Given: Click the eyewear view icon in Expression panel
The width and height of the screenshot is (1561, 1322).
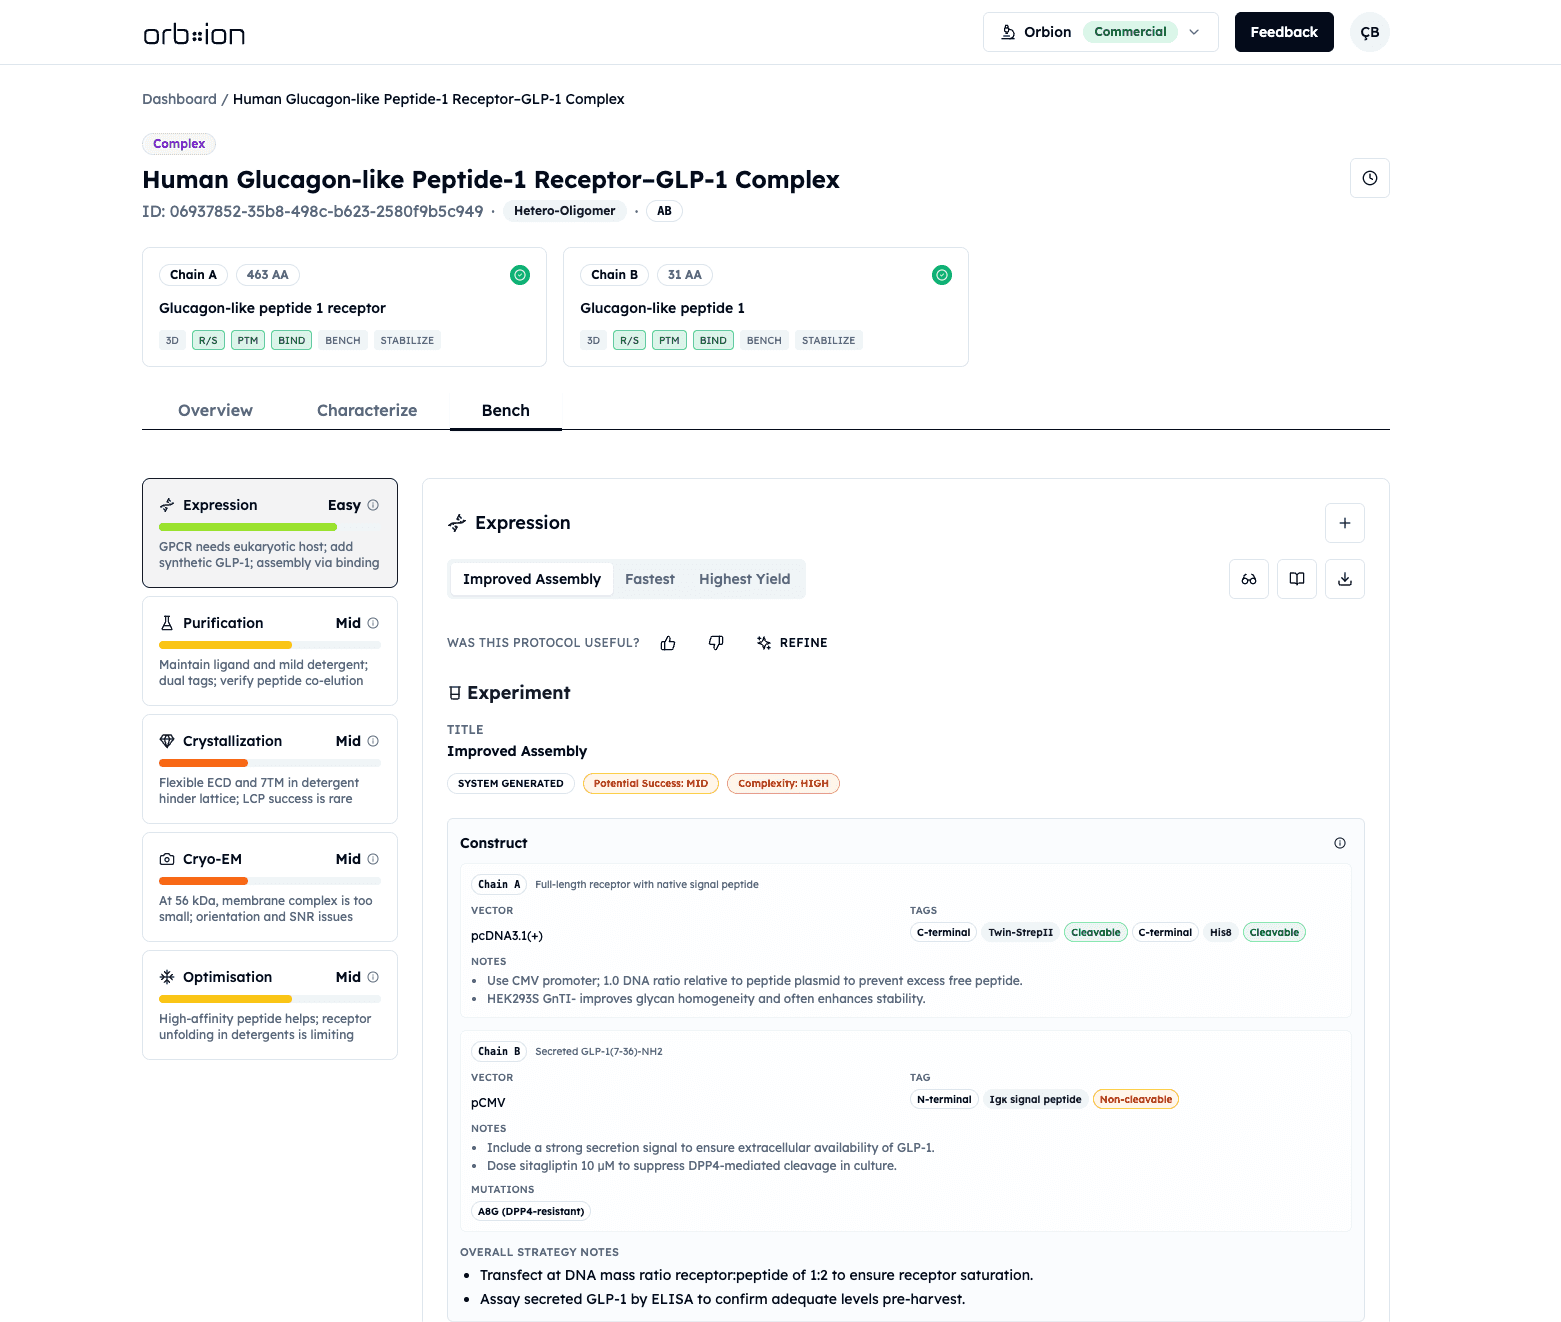Looking at the screenshot, I should click(x=1248, y=579).
